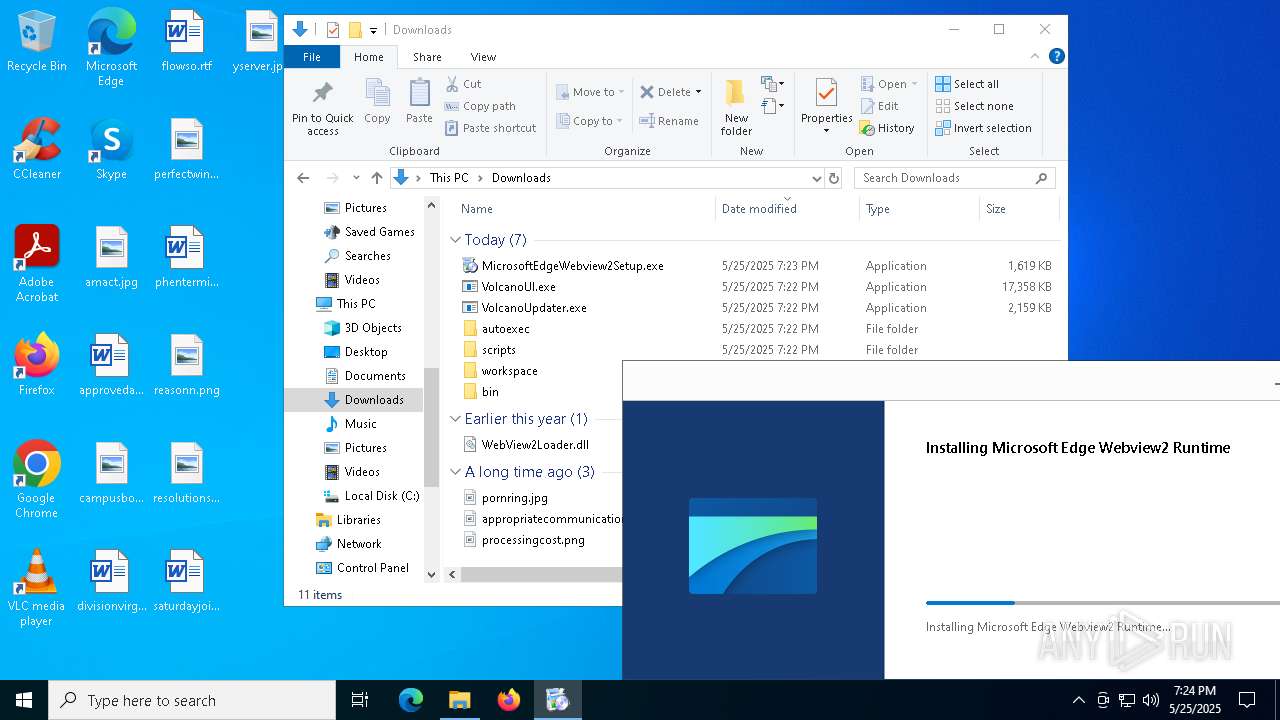Collapse the Today (7) group
Screen dimensions: 1280x720
[x=455, y=240]
